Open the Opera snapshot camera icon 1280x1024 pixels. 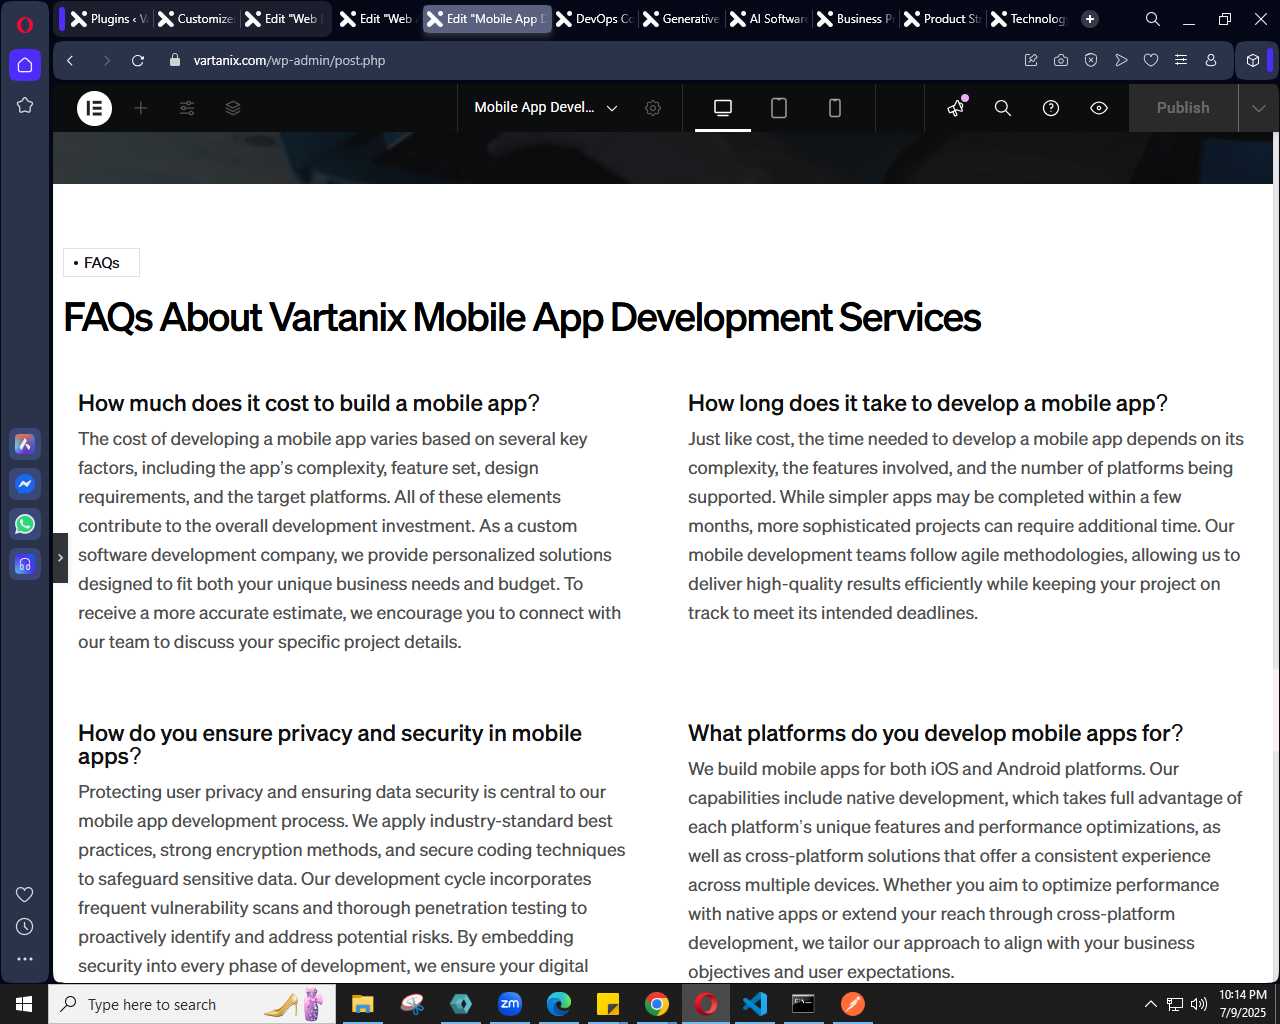1061,60
